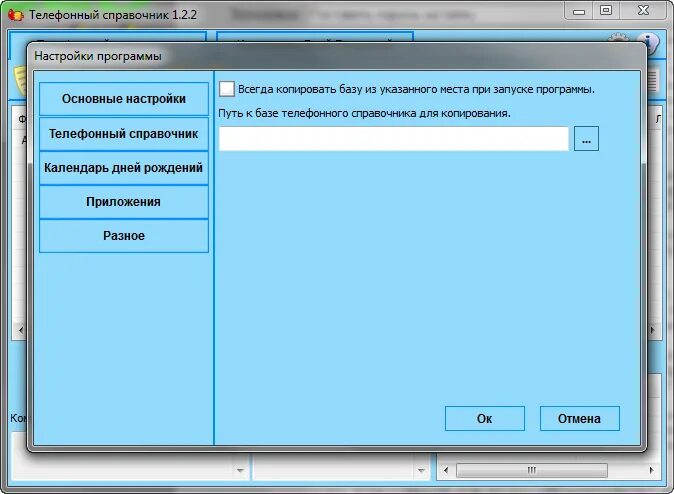Click the Телефонный справочник app icon in title bar
The image size is (674, 494).
pos(15,15)
